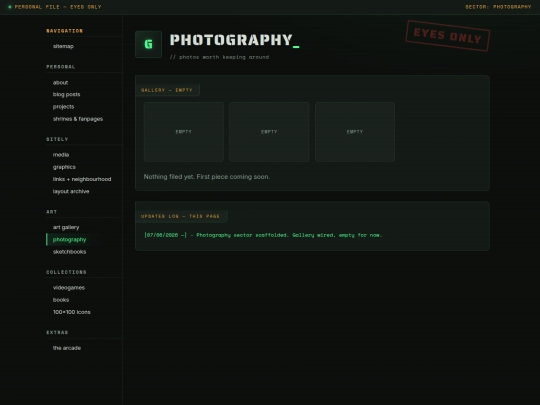Open the sitemap link
Viewport: 540px width, 405px height.
pos(63,46)
